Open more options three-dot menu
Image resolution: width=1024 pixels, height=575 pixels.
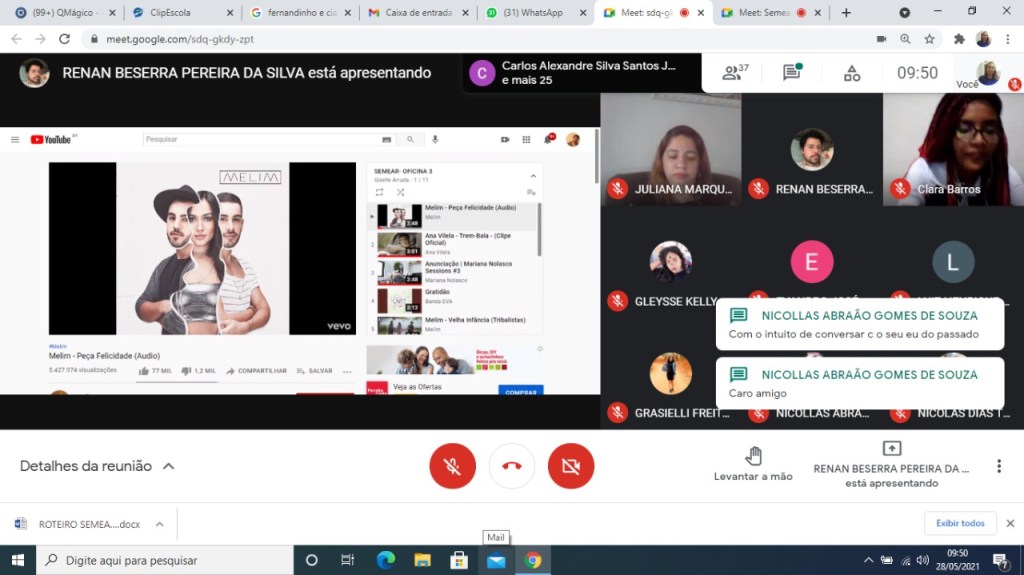pyautogui.click(x=998, y=466)
